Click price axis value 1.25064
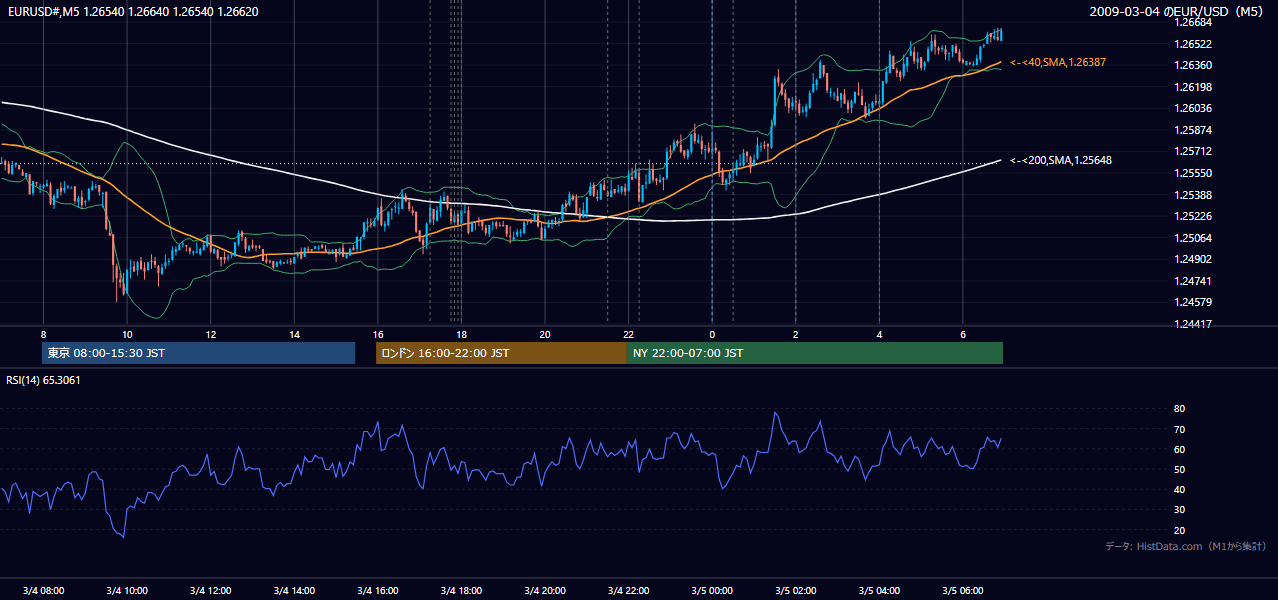Image resolution: width=1278 pixels, height=600 pixels. tap(1193, 238)
